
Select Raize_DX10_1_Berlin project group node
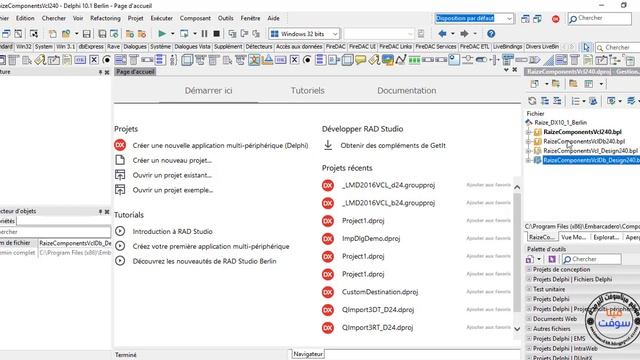[560, 122]
